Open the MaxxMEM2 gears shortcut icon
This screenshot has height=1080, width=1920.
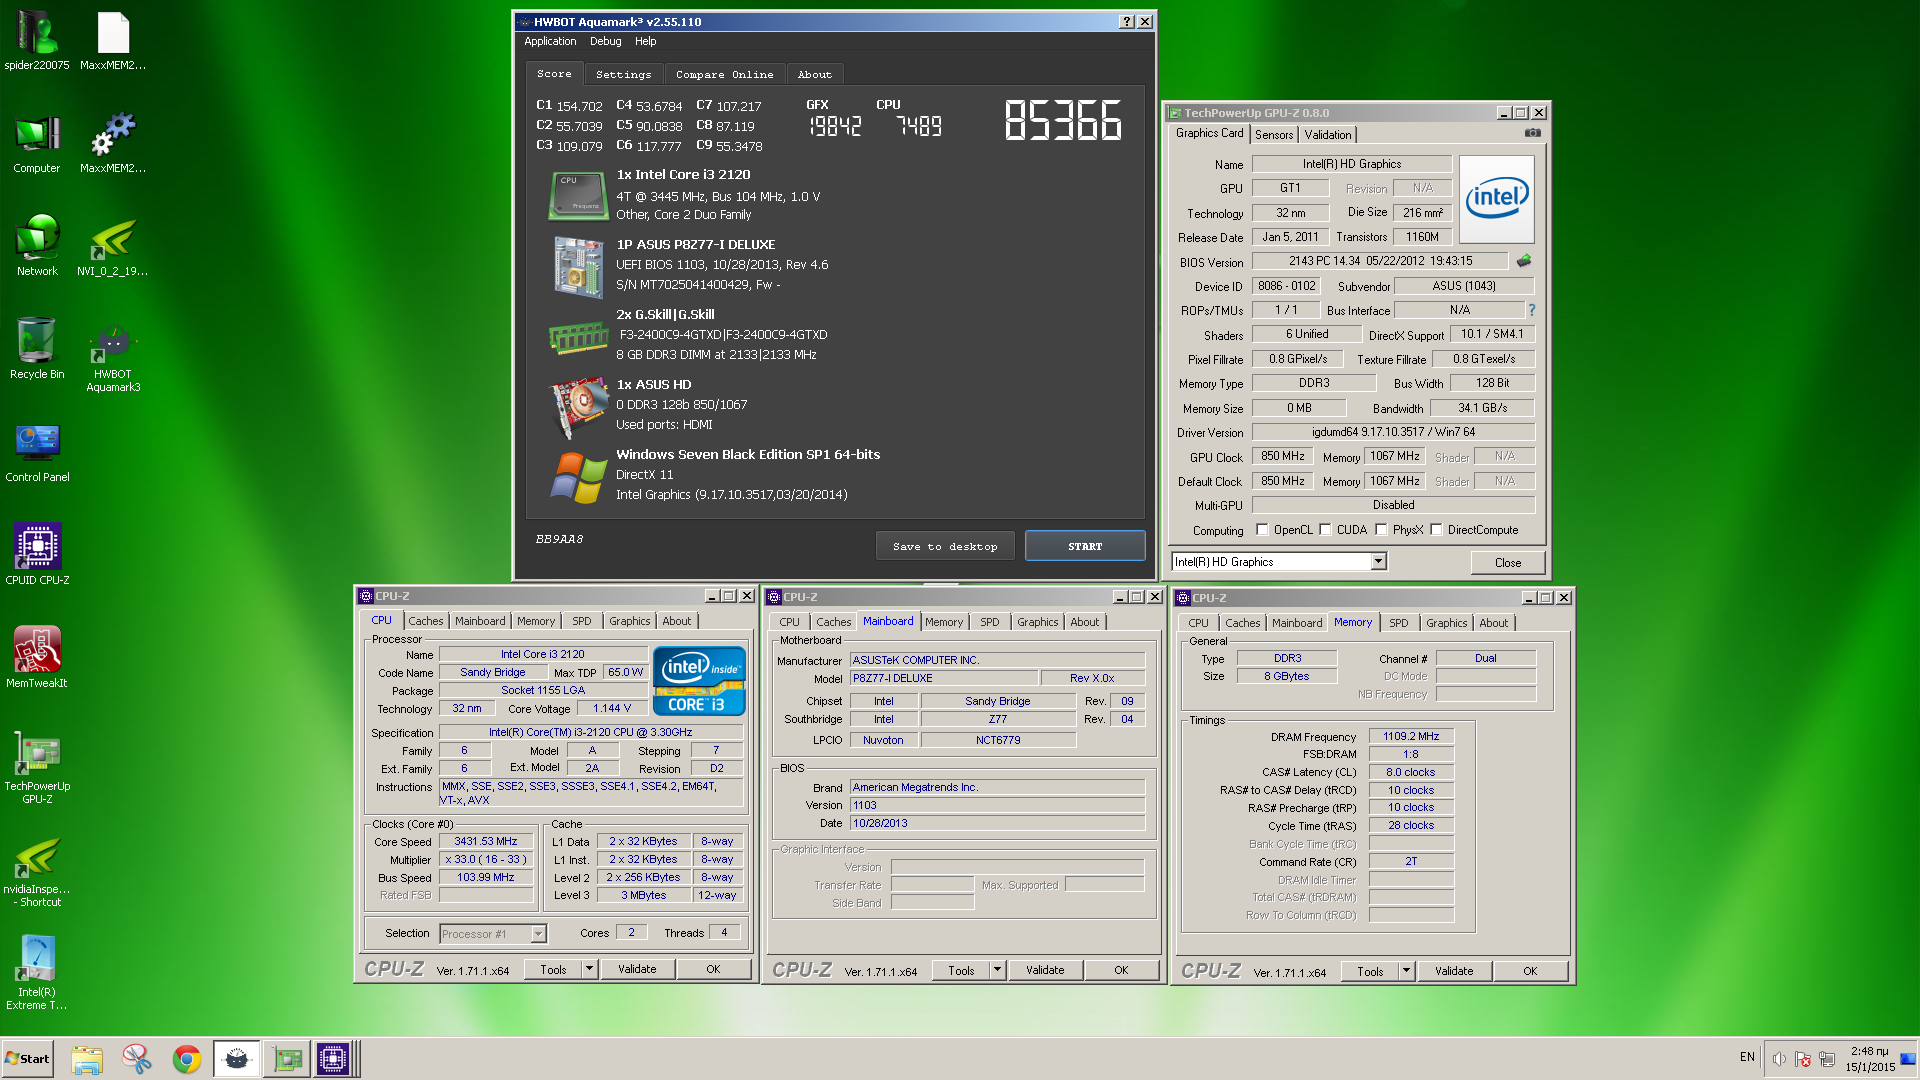point(113,143)
